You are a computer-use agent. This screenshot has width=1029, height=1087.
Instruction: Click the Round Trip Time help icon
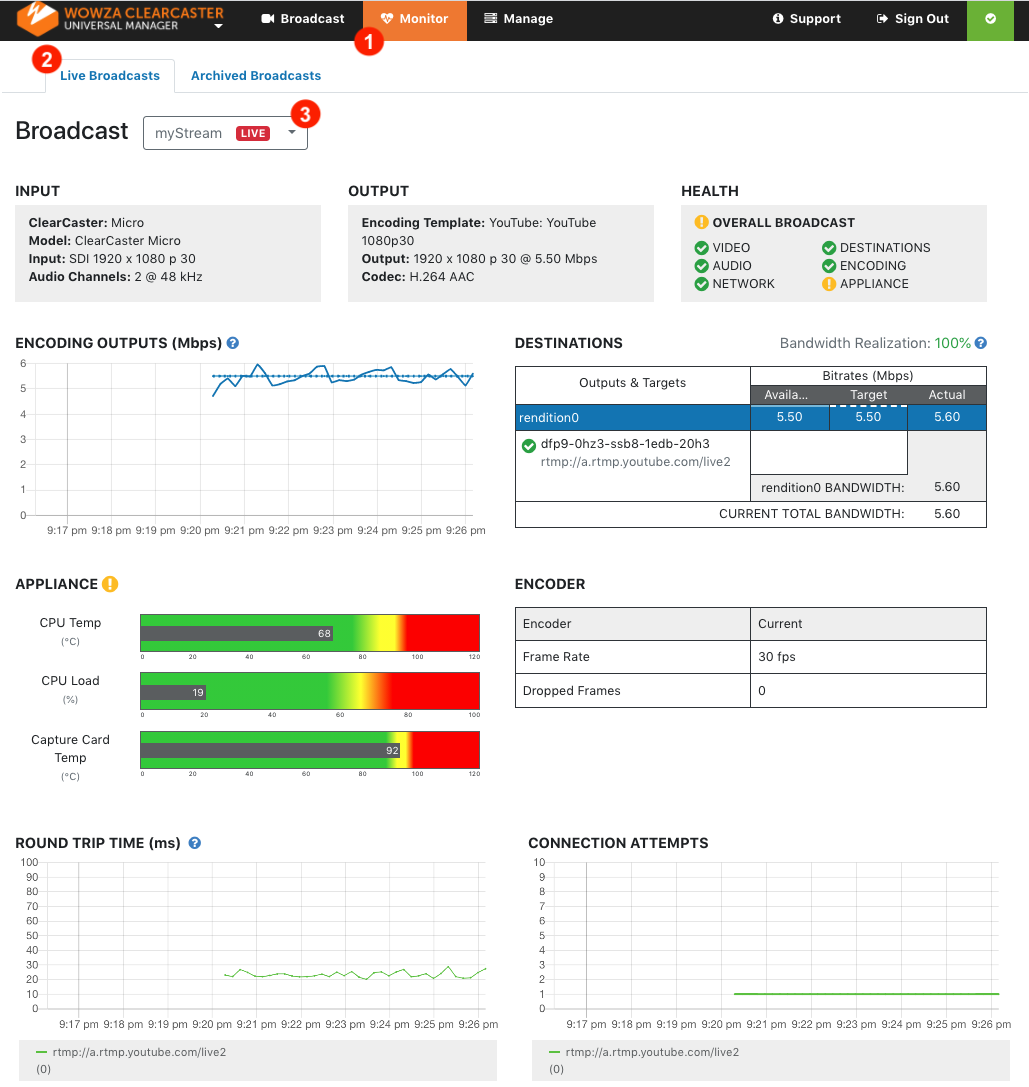click(x=195, y=843)
